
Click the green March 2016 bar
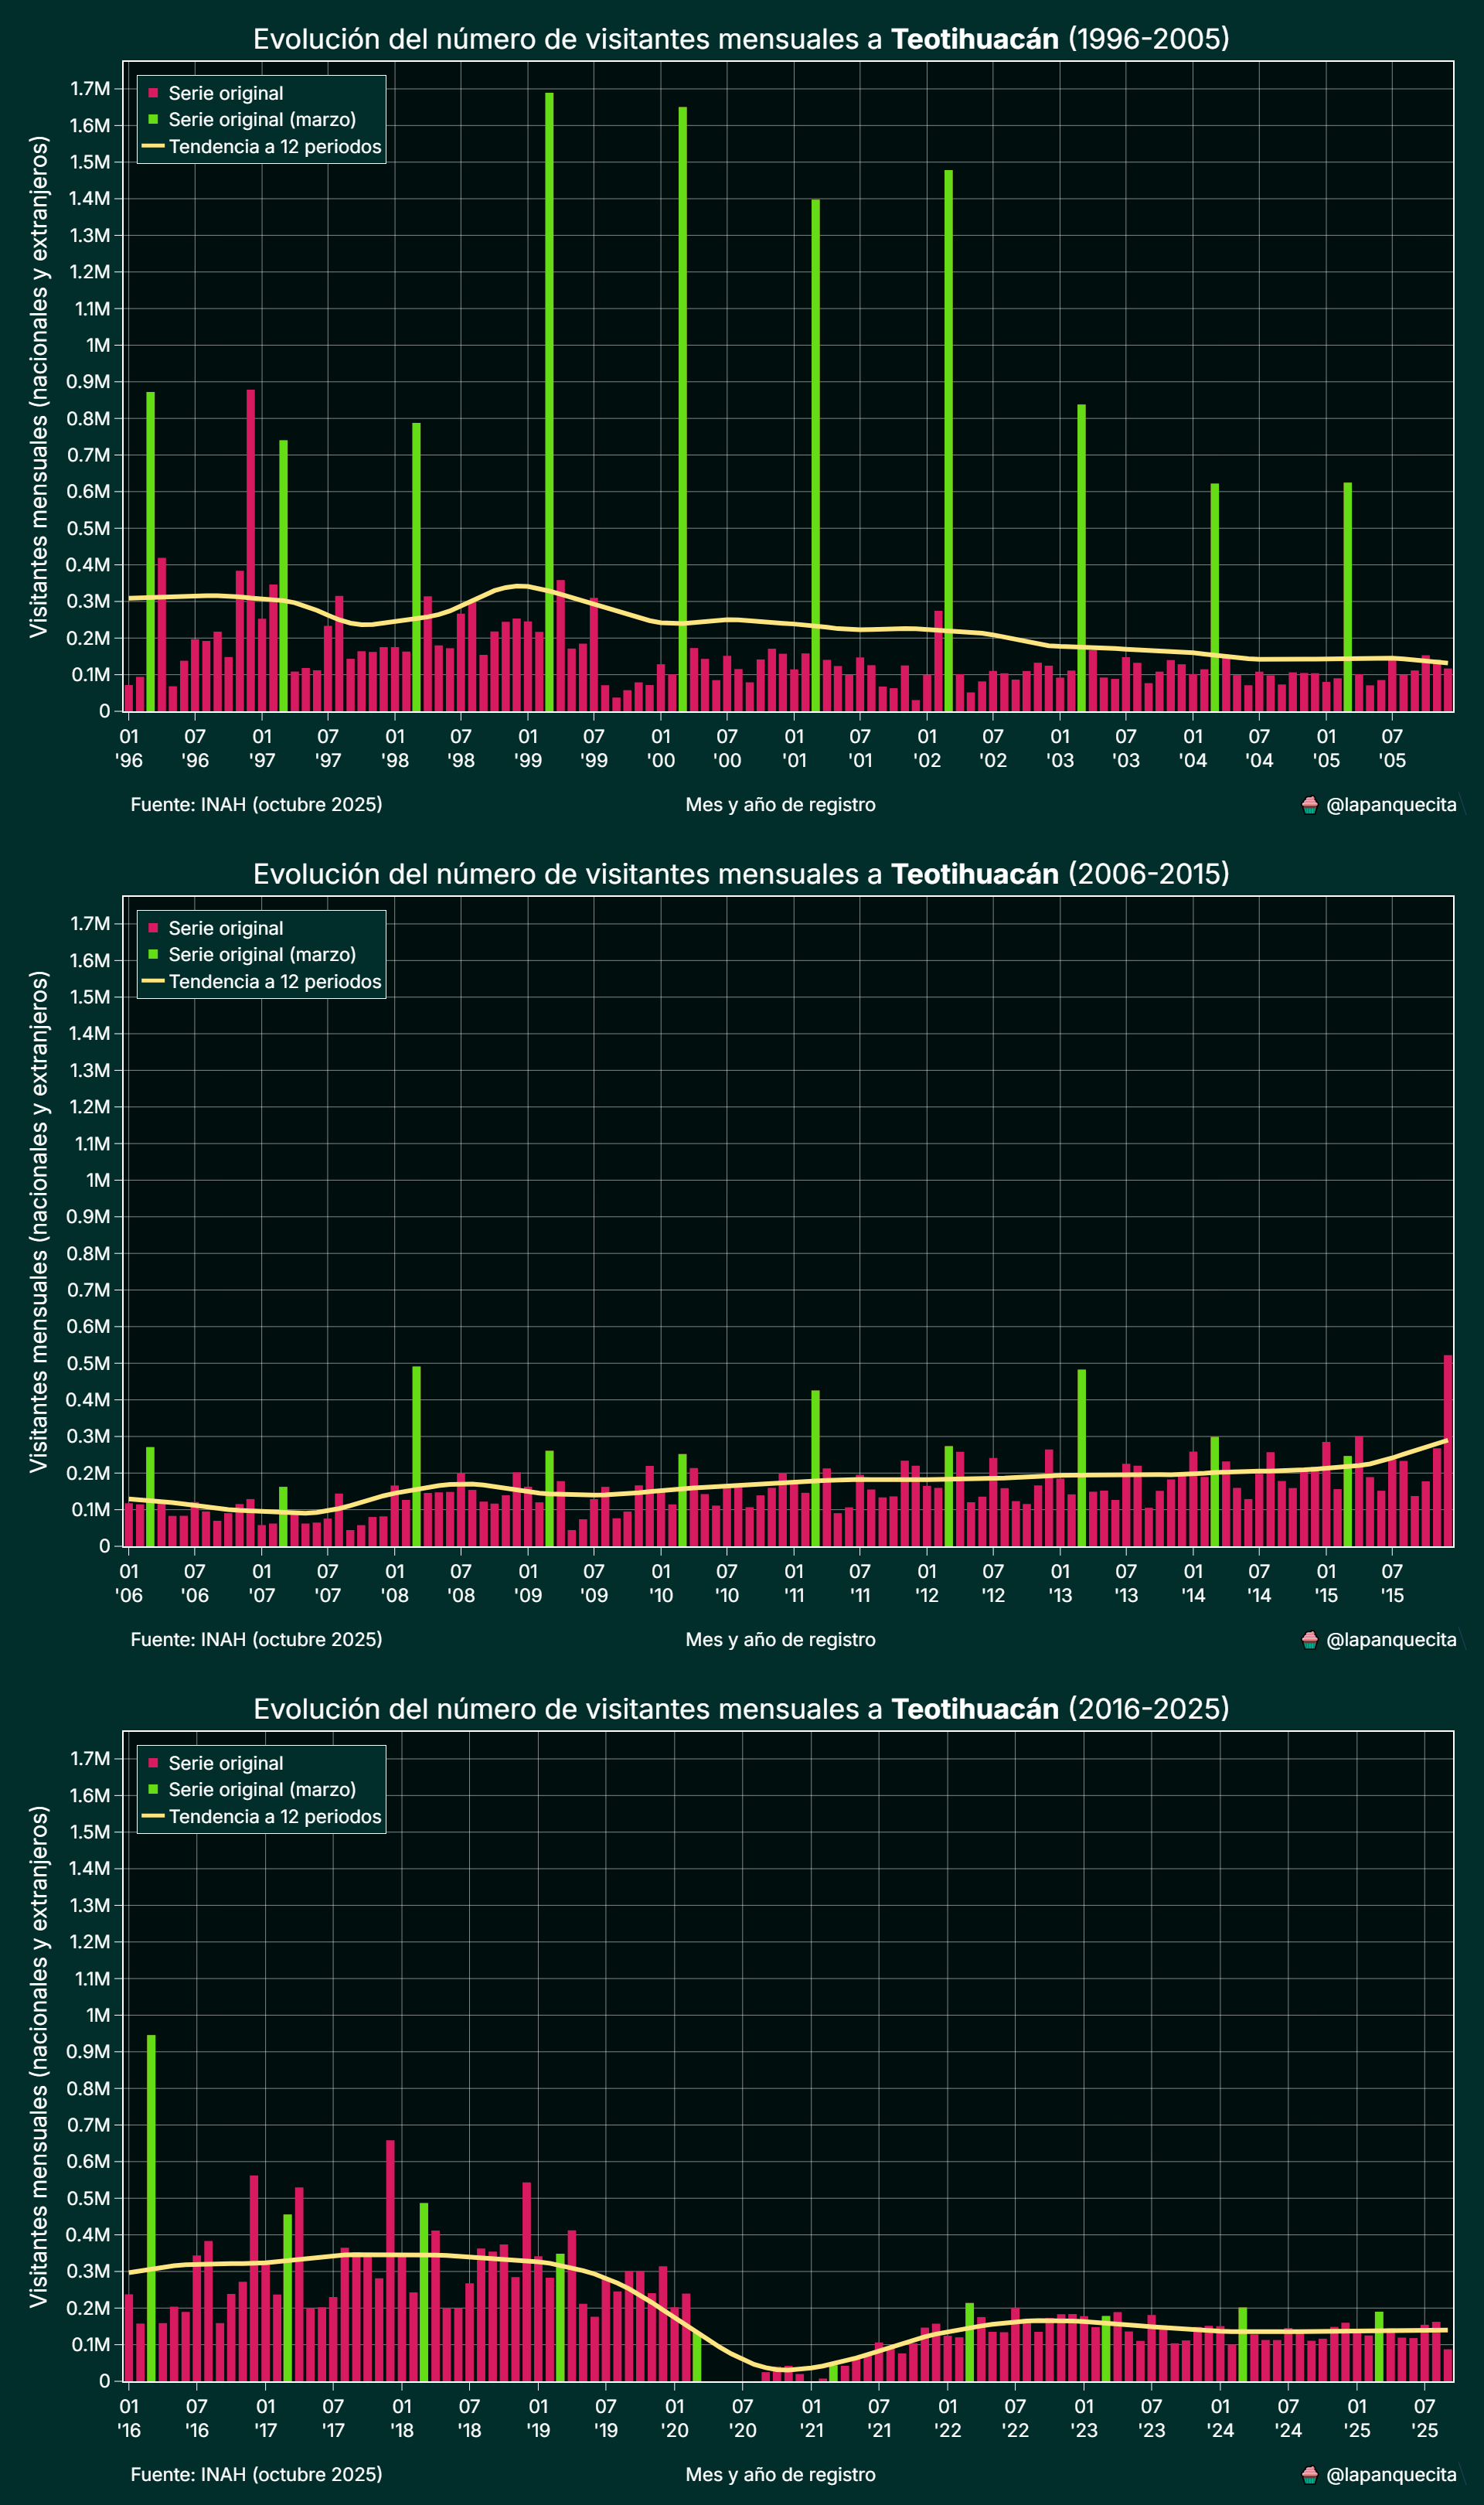click(x=151, y=2200)
